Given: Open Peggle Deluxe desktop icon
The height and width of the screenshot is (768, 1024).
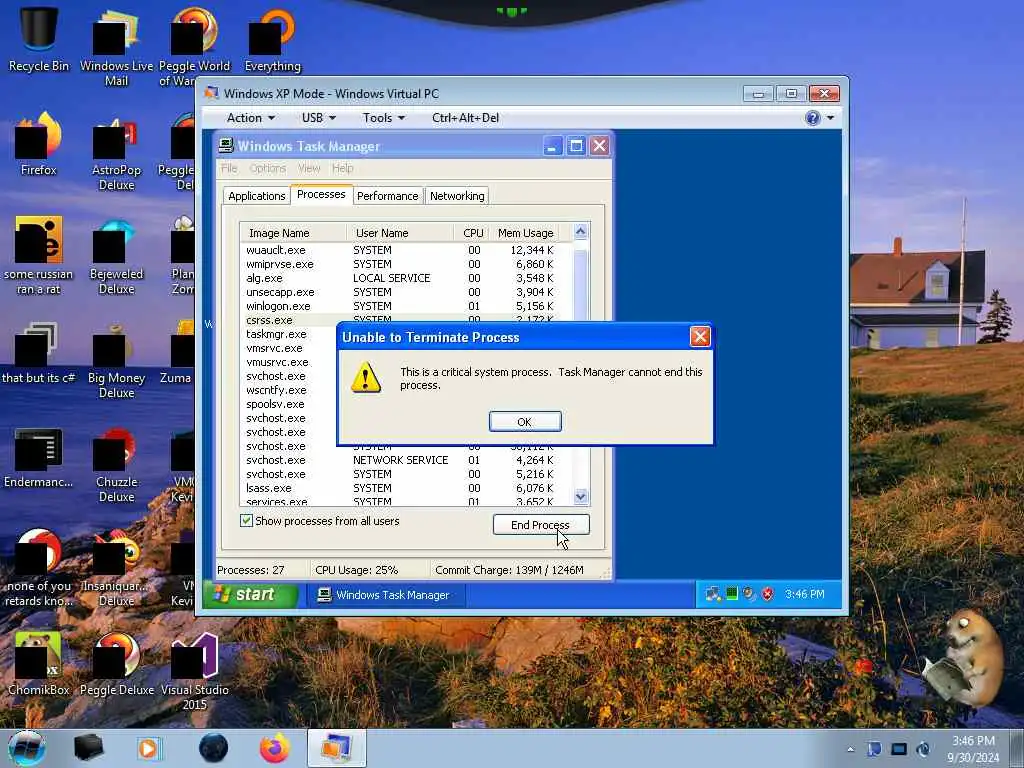Looking at the screenshot, I should pos(116,664).
